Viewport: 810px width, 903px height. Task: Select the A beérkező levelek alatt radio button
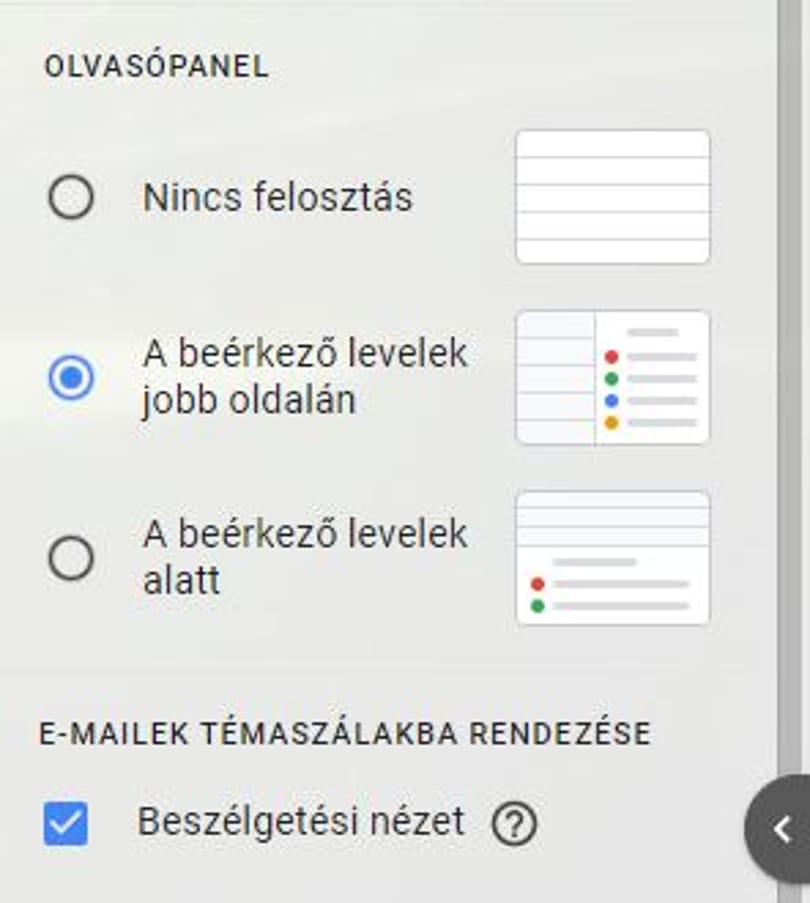[x=71, y=558]
